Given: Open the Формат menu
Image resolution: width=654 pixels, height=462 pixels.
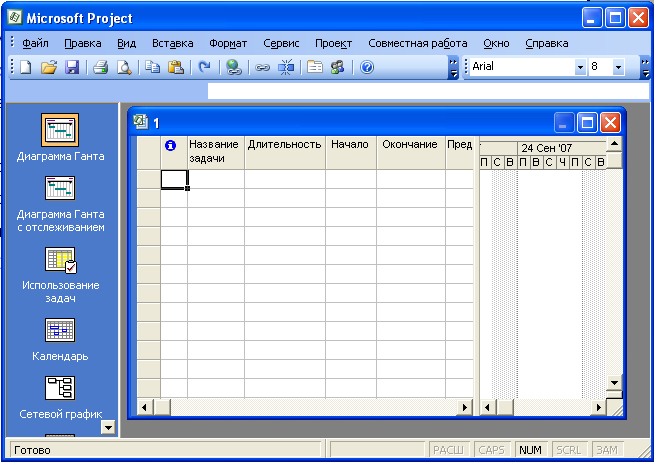Looking at the screenshot, I should pyautogui.click(x=228, y=43).
